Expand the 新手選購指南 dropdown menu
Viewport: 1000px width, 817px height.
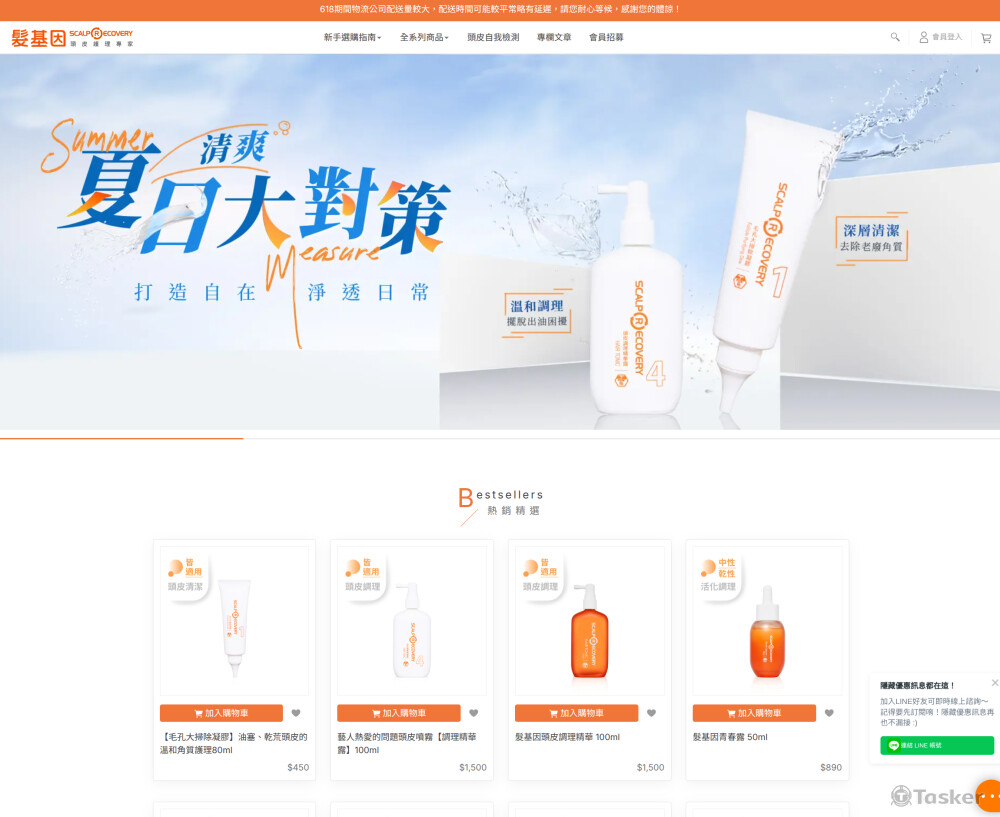pyautogui.click(x=352, y=37)
